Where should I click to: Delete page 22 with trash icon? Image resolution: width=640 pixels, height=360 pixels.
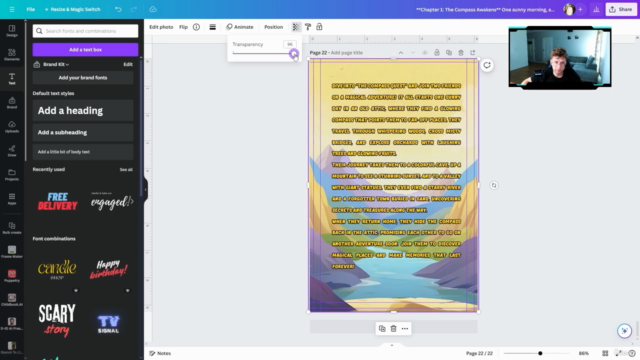pyautogui.click(x=461, y=53)
